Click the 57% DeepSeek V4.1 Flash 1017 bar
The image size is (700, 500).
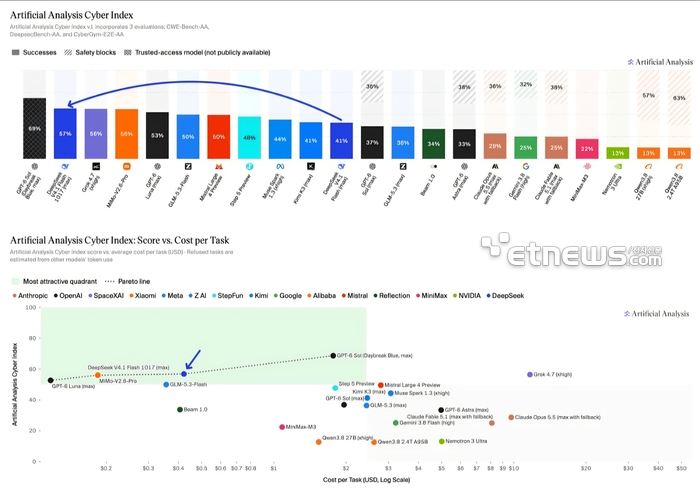(65, 133)
